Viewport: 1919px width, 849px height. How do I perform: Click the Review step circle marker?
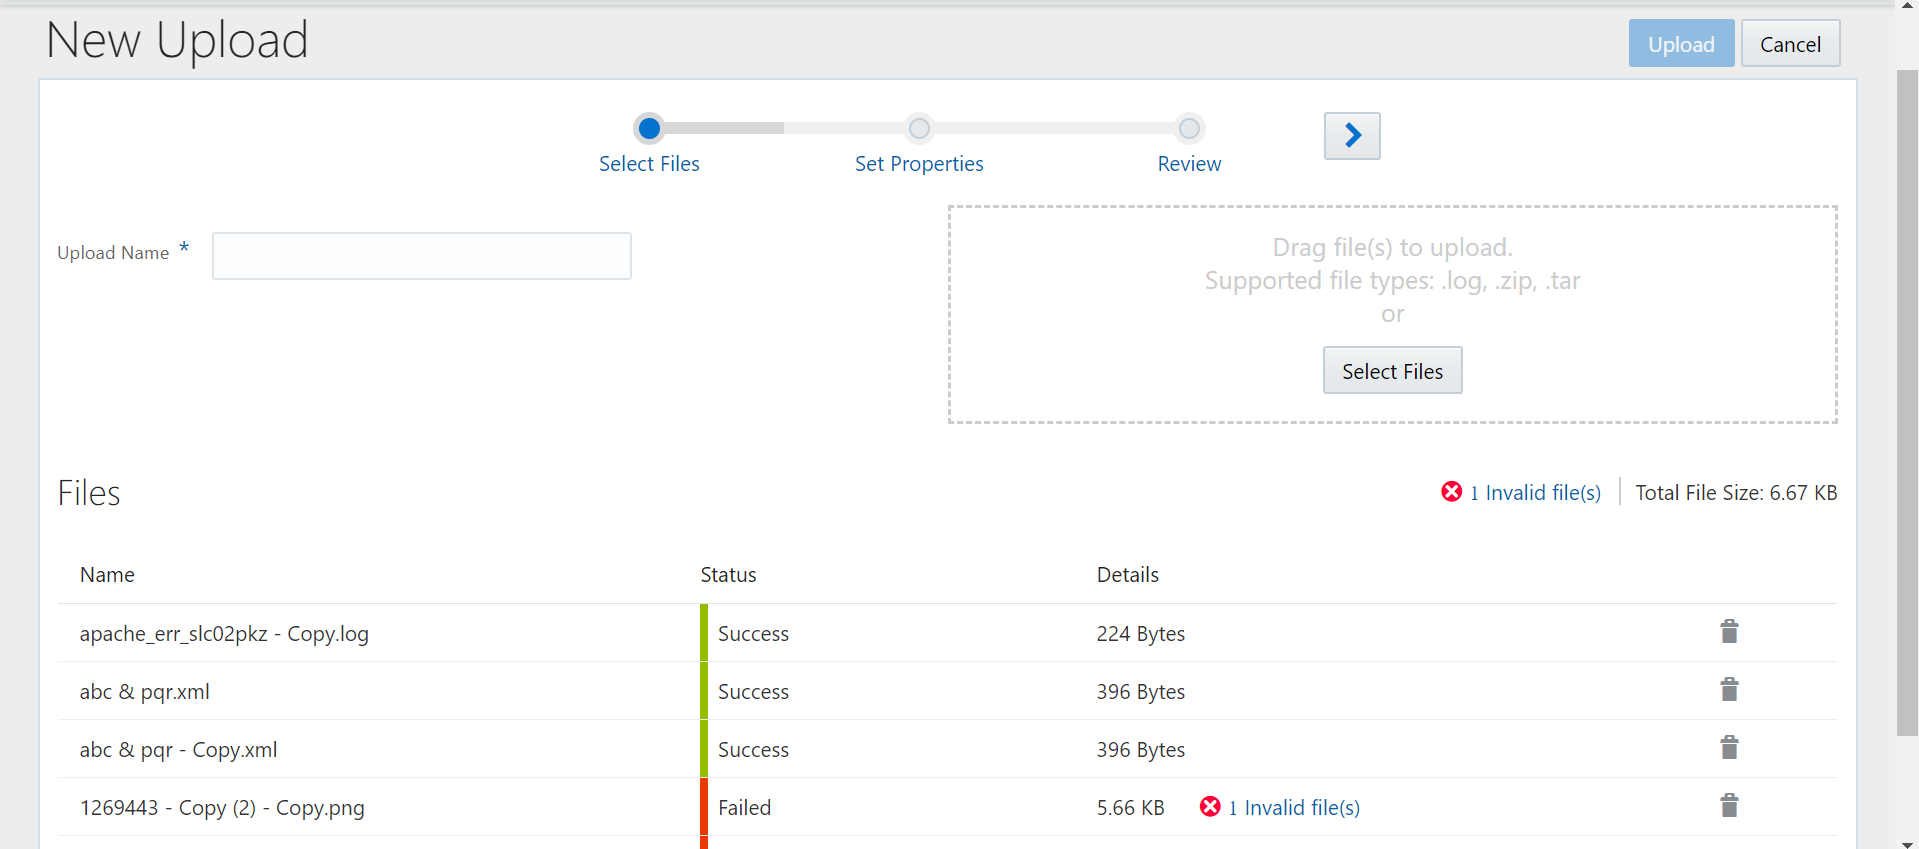pyautogui.click(x=1189, y=128)
